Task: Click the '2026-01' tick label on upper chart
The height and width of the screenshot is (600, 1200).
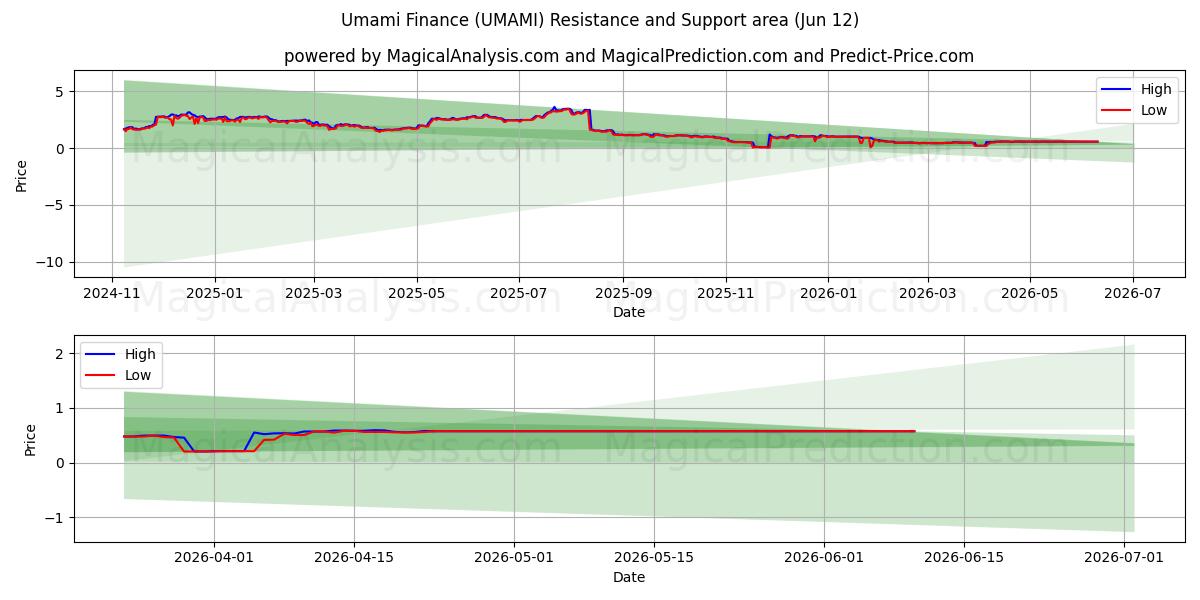Action: pyautogui.click(x=828, y=294)
